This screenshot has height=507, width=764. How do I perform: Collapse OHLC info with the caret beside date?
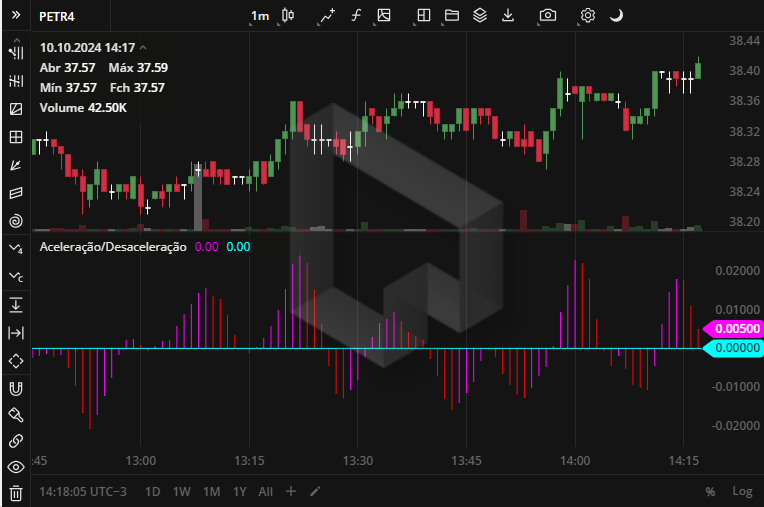[143, 48]
